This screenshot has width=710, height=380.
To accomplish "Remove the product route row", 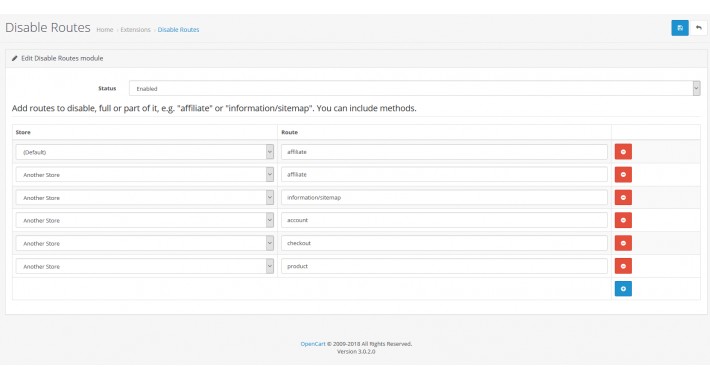I will 623,266.
